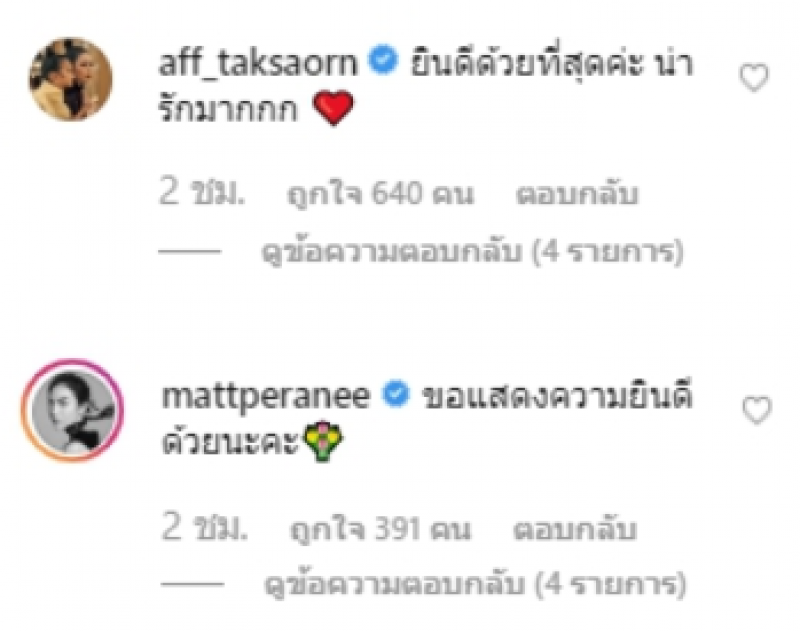The width and height of the screenshot is (800, 631).
Task: View the 640 likes on the comment
Action: [381, 194]
